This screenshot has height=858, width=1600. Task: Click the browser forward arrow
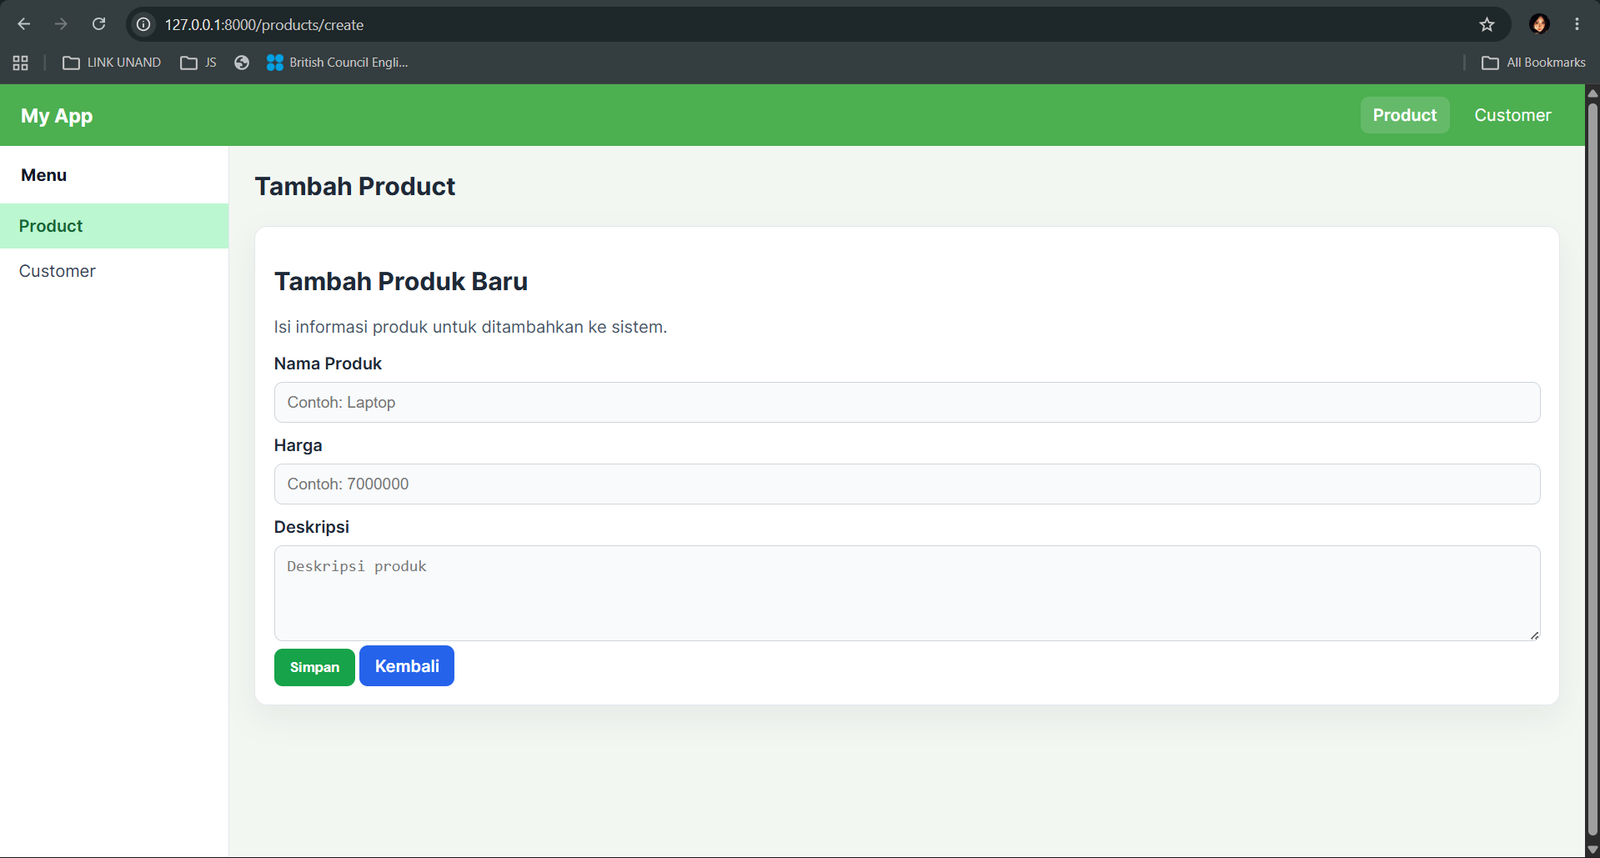61,24
